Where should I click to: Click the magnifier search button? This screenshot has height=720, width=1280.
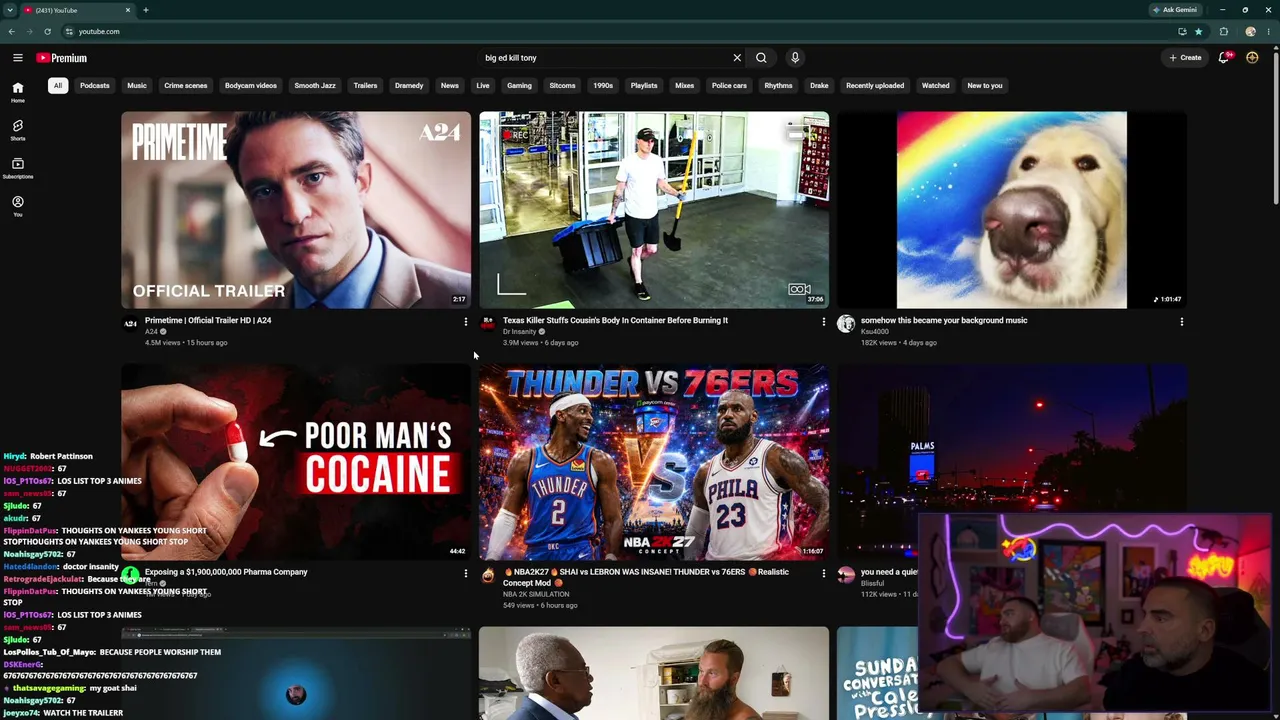(x=761, y=58)
